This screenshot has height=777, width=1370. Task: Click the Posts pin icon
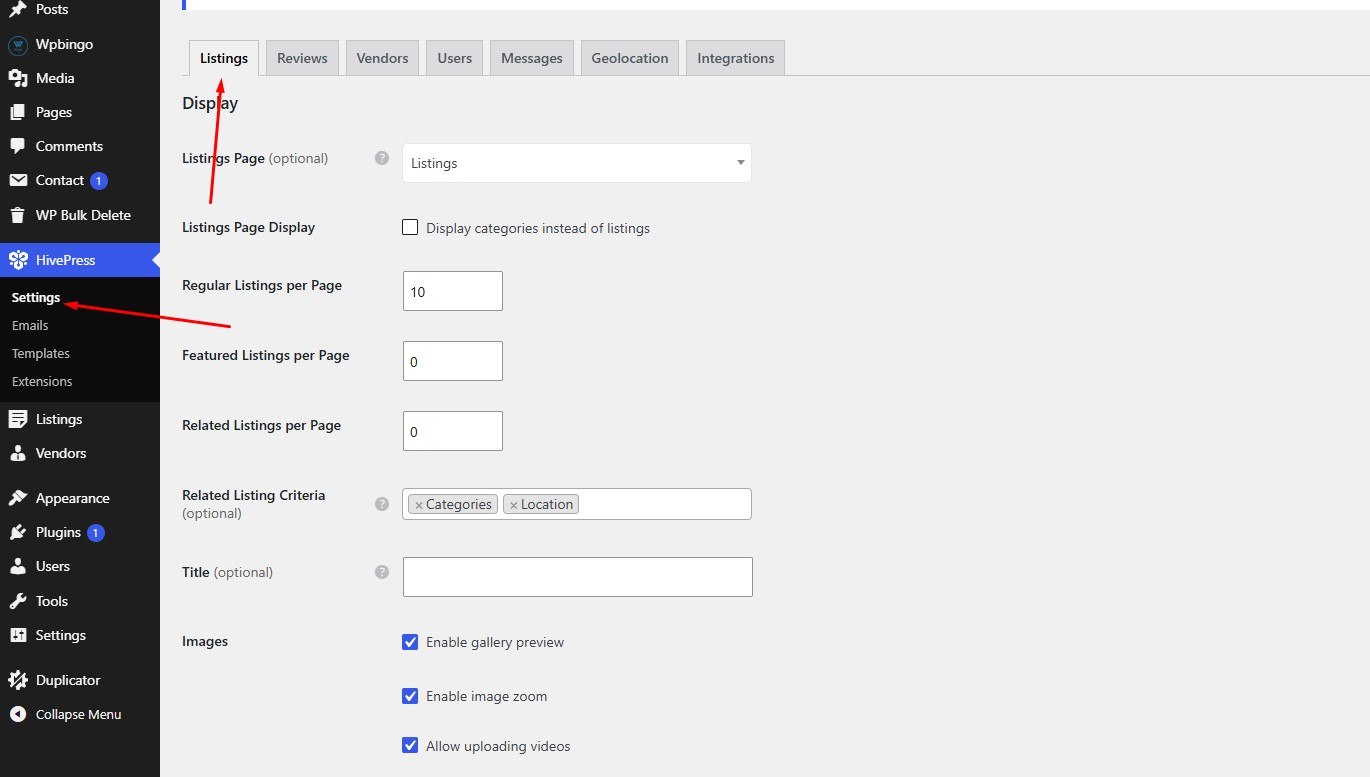tap(17, 10)
